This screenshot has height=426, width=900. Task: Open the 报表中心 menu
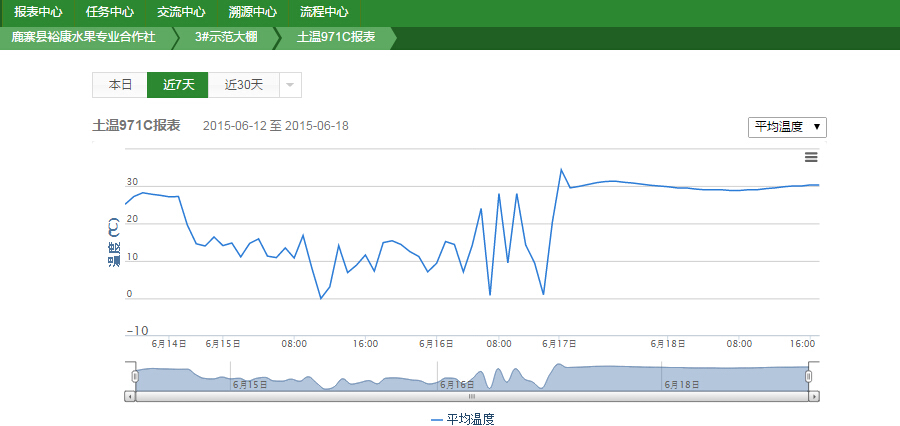pyautogui.click(x=39, y=13)
